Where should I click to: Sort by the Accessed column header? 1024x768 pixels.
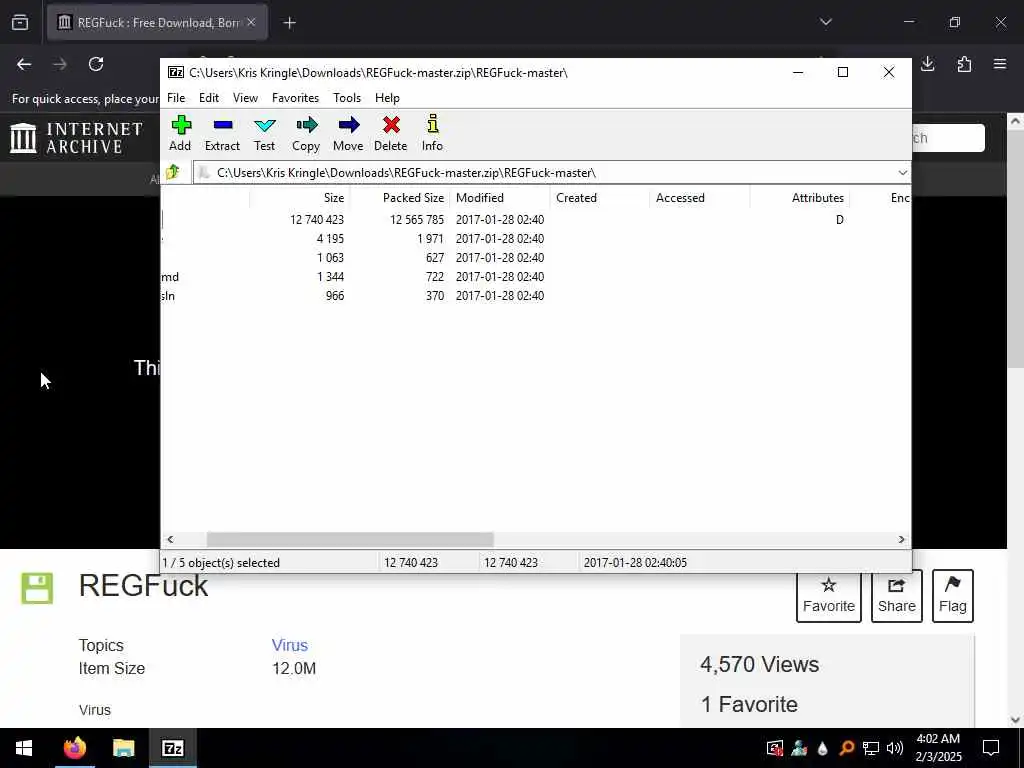(699, 198)
